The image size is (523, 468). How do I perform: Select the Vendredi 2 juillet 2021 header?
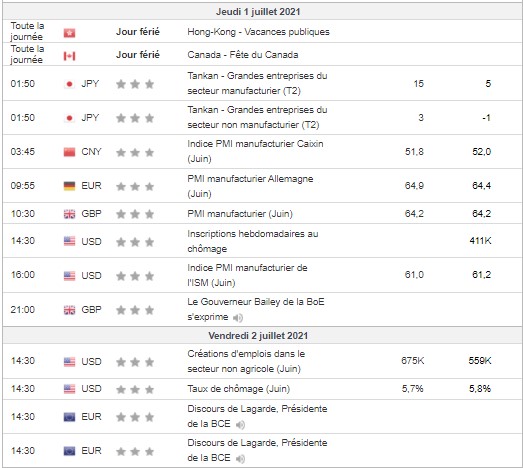coord(258,336)
